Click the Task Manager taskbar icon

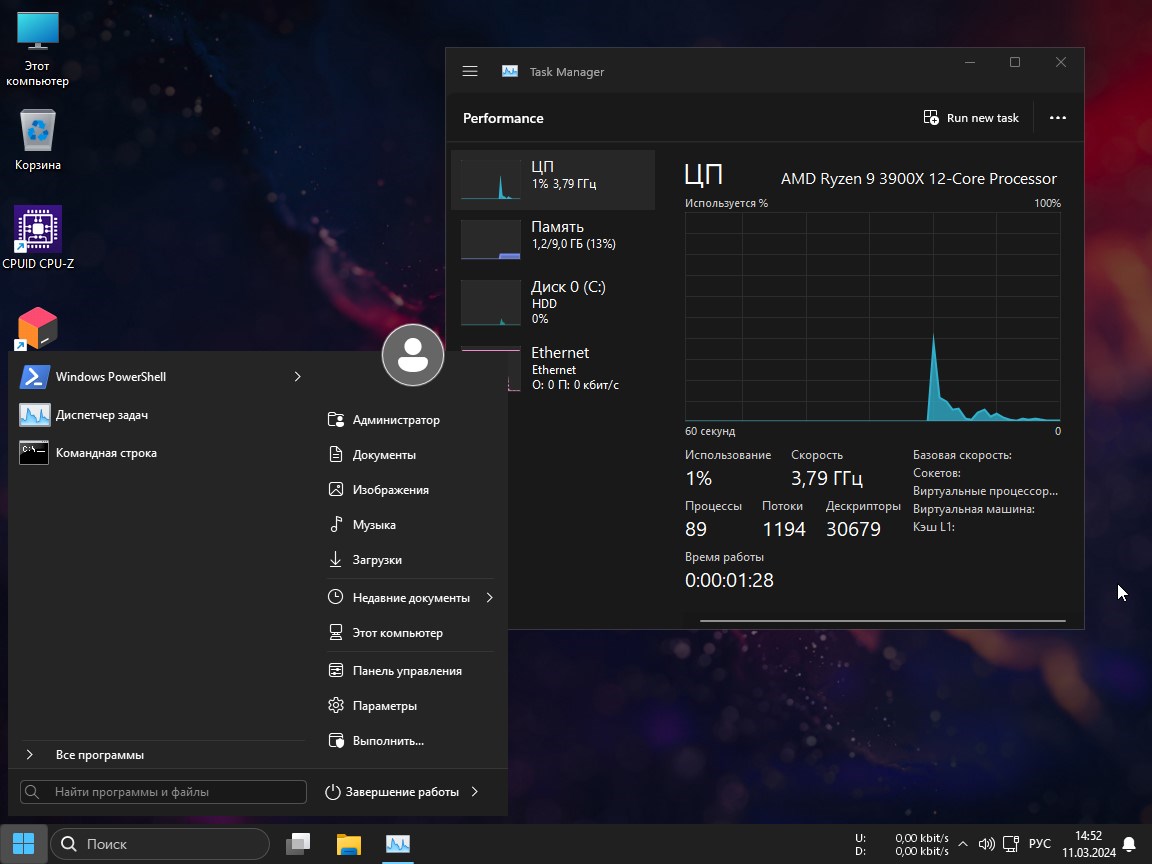(398, 844)
